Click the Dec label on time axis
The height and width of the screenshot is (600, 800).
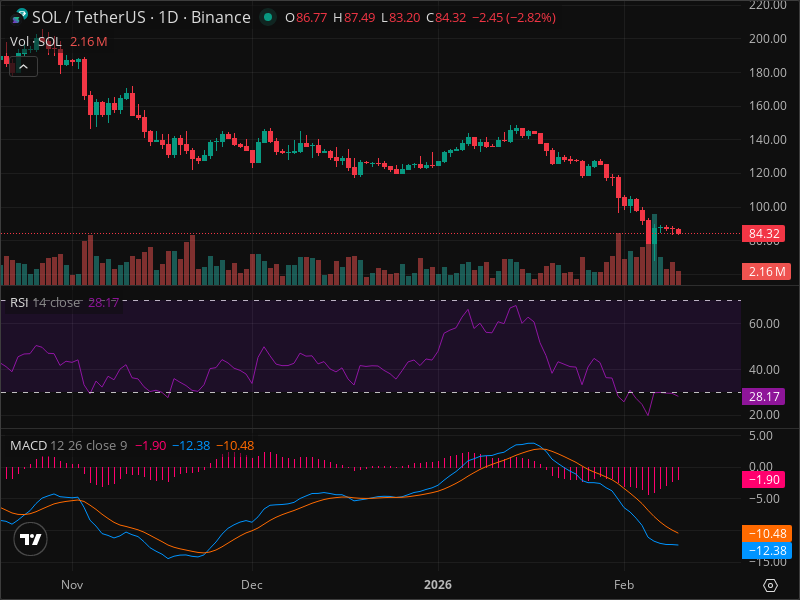click(252, 585)
